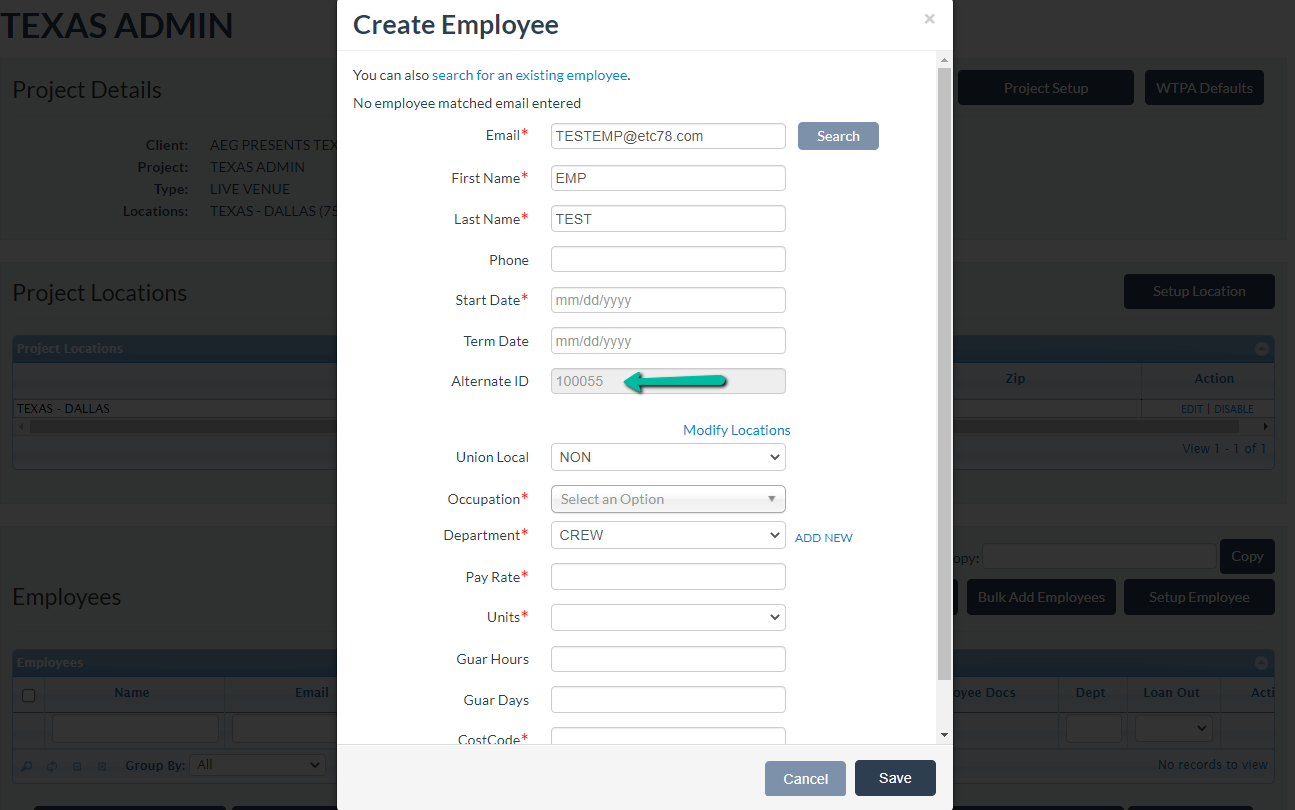
Task: Click the Save button
Action: (895, 778)
